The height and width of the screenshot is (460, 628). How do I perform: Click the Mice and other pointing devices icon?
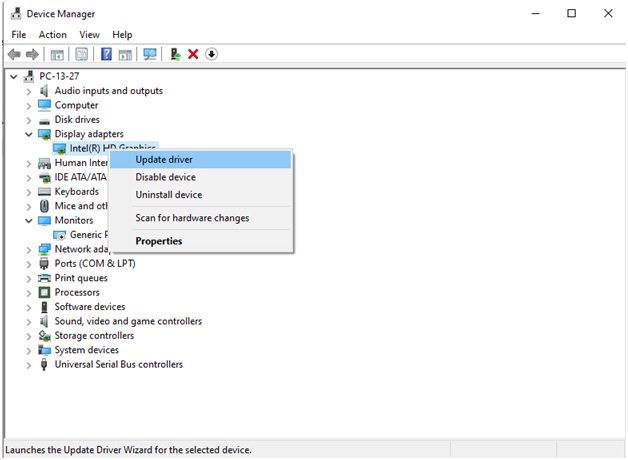click(x=44, y=206)
